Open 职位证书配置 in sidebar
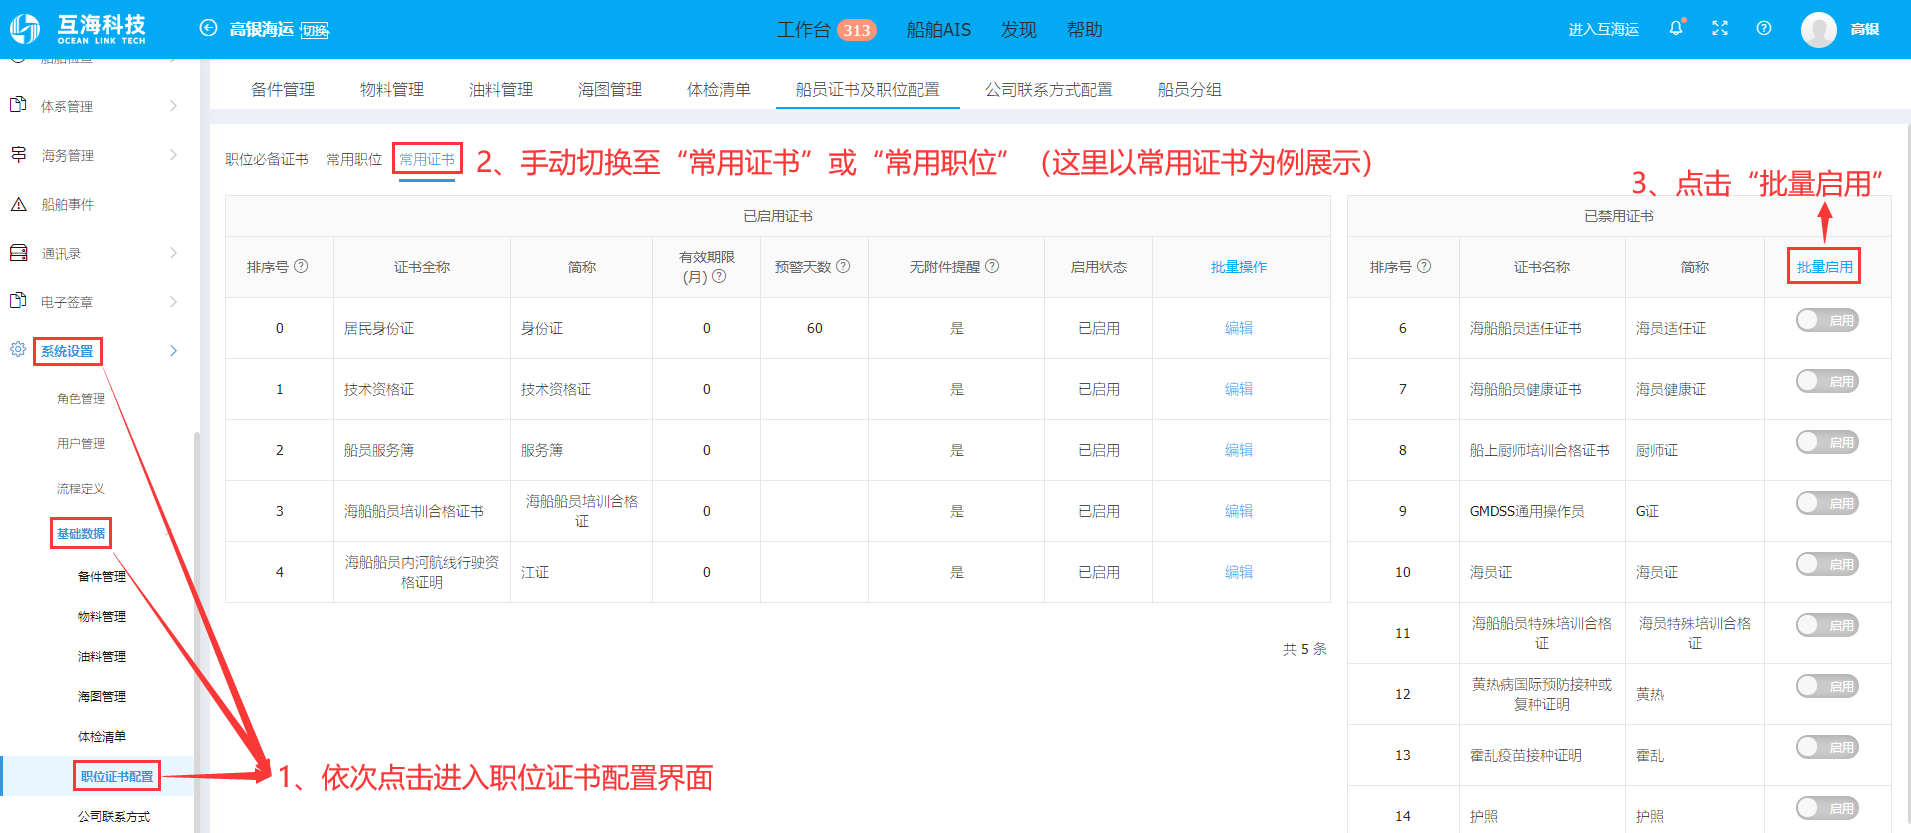Image resolution: width=1911 pixels, height=833 pixels. tap(117, 776)
